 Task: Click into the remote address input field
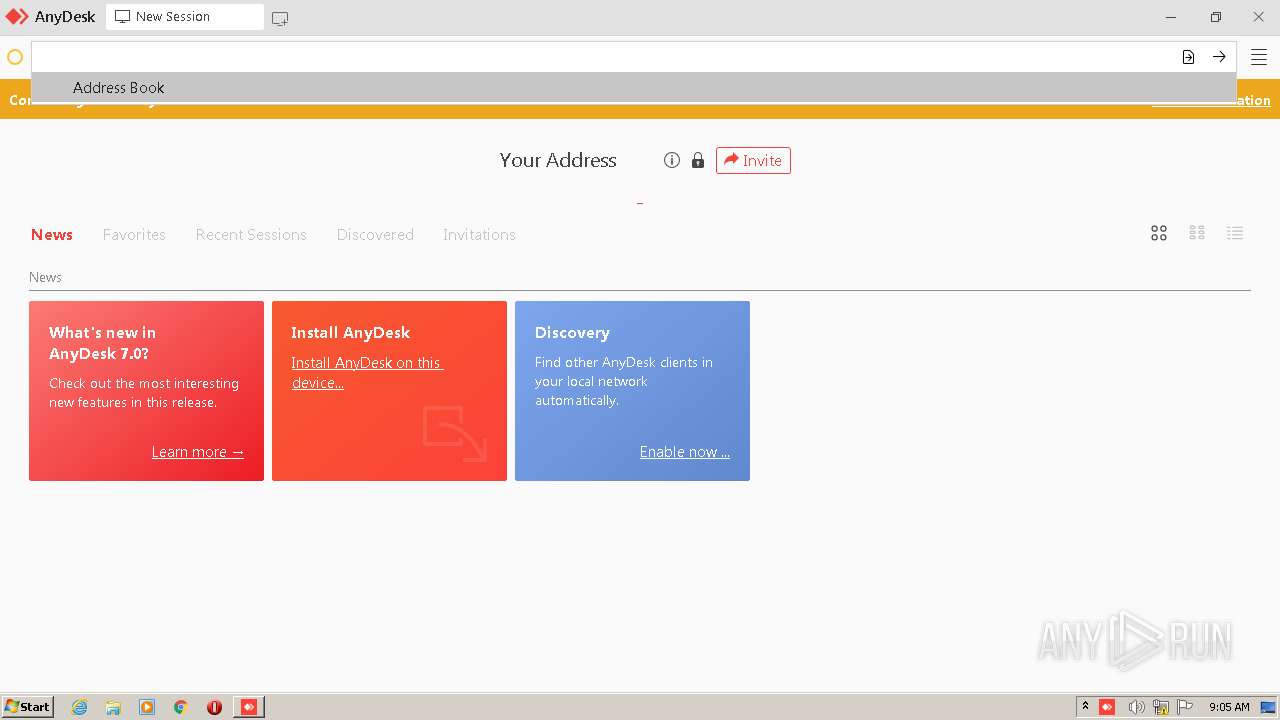click(x=603, y=57)
